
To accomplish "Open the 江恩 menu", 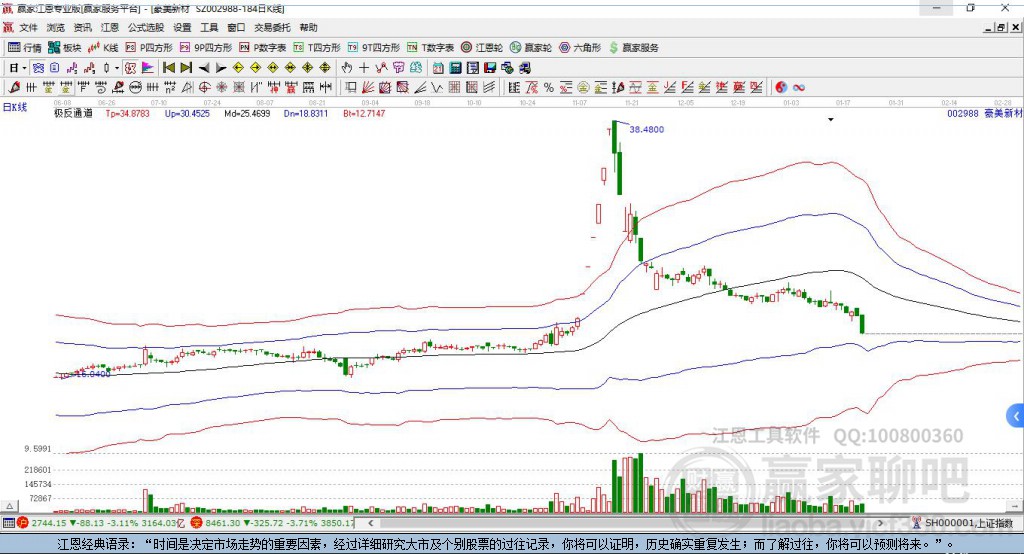I will (x=110, y=27).
